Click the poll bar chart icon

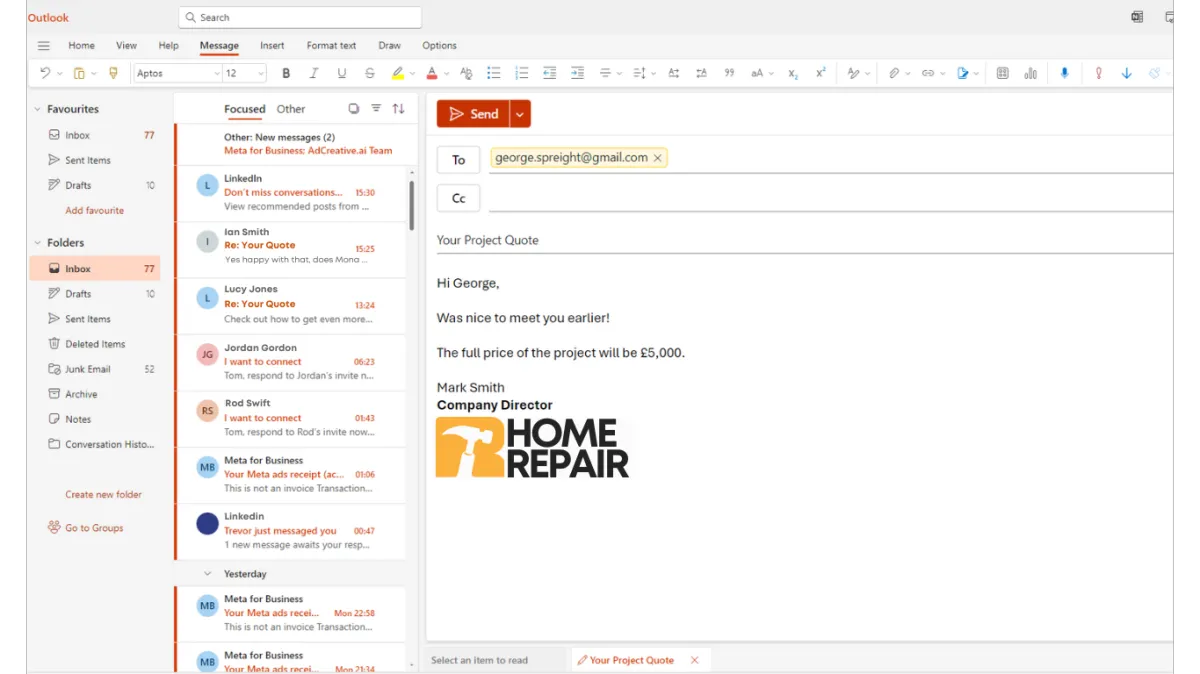(x=1030, y=73)
